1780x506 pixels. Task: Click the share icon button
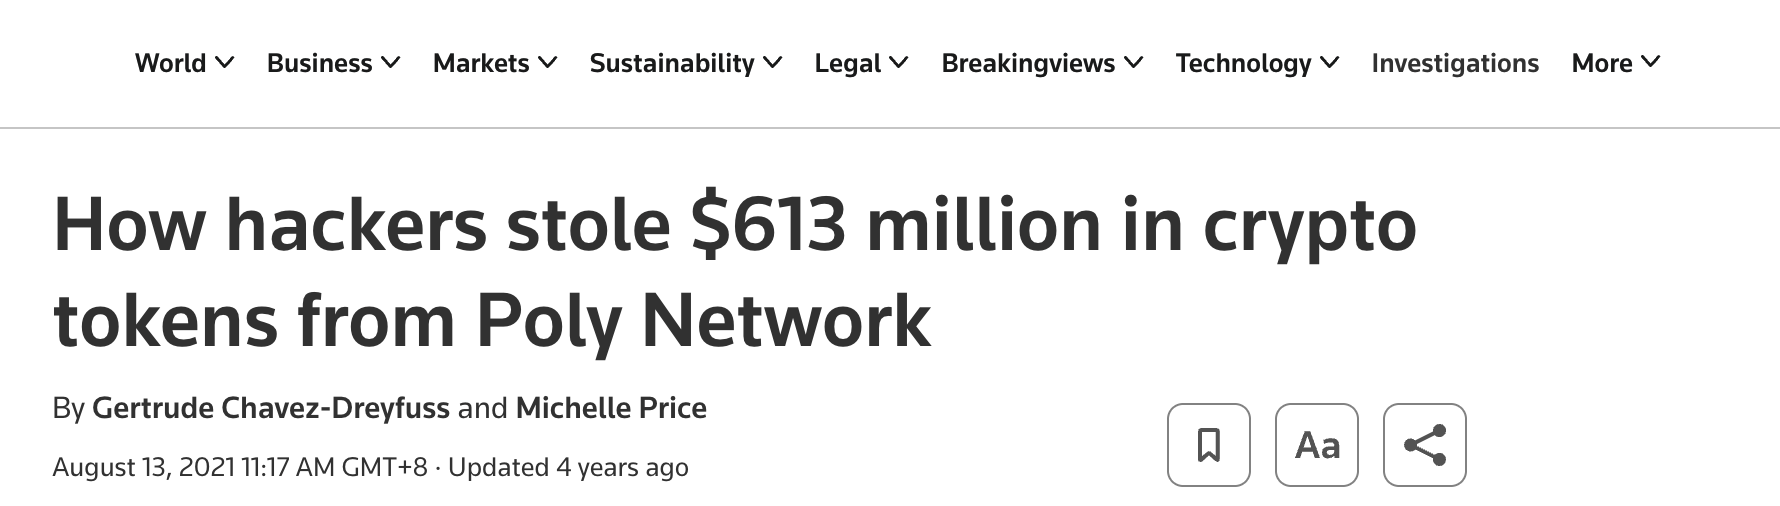pos(1424,445)
